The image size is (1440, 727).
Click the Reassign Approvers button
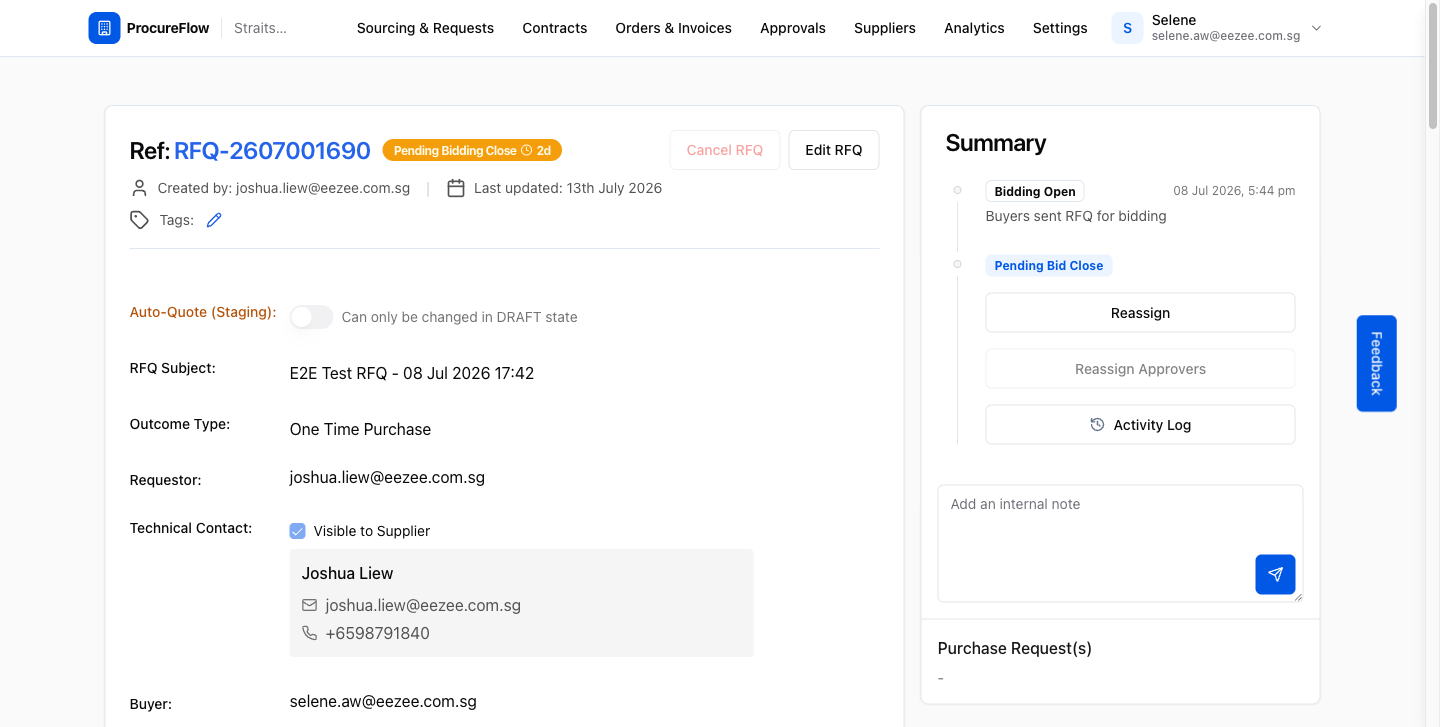pyautogui.click(x=1140, y=369)
